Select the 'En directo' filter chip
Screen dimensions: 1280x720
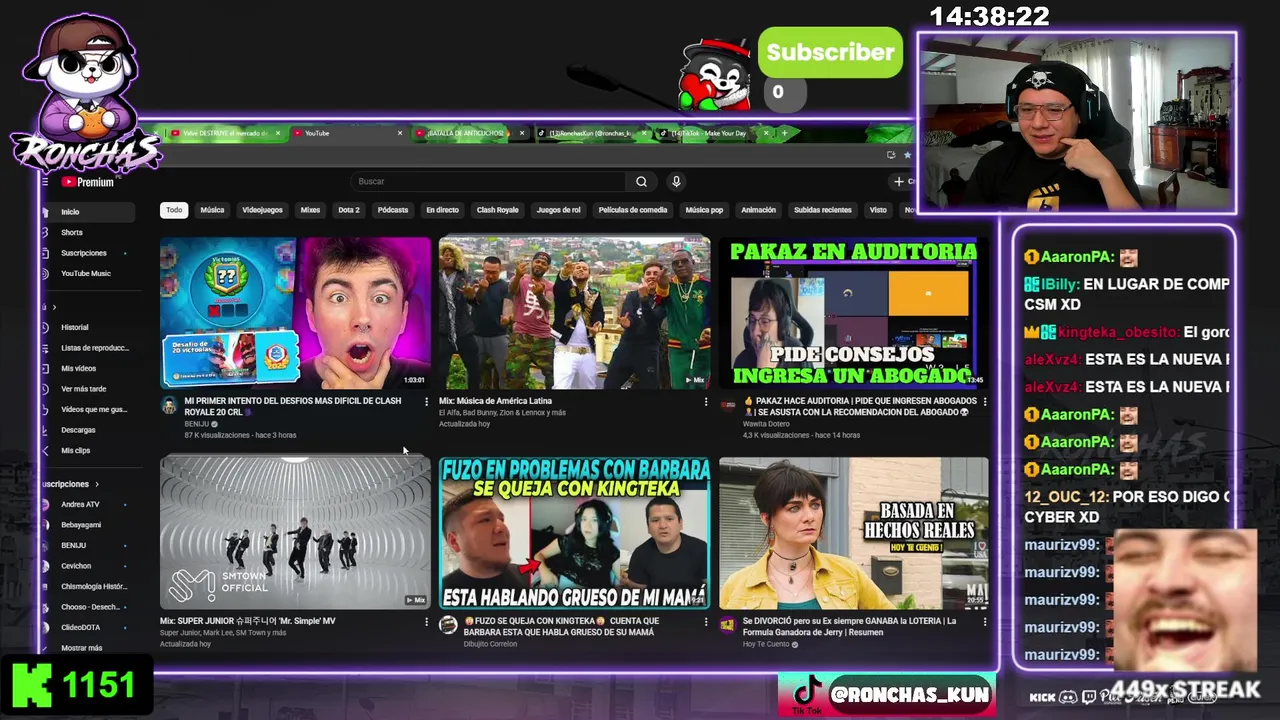pyautogui.click(x=442, y=210)
